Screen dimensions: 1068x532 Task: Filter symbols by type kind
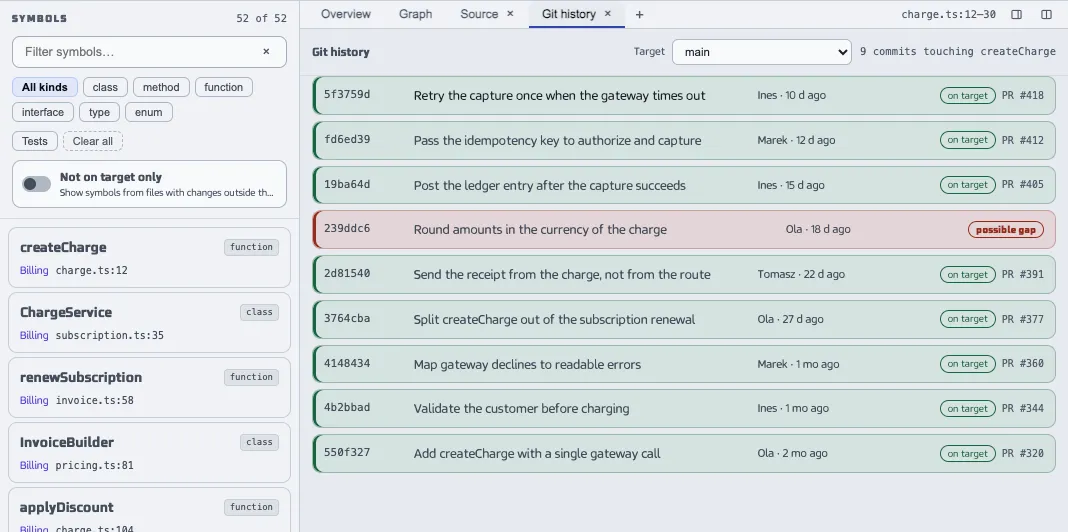99,112
